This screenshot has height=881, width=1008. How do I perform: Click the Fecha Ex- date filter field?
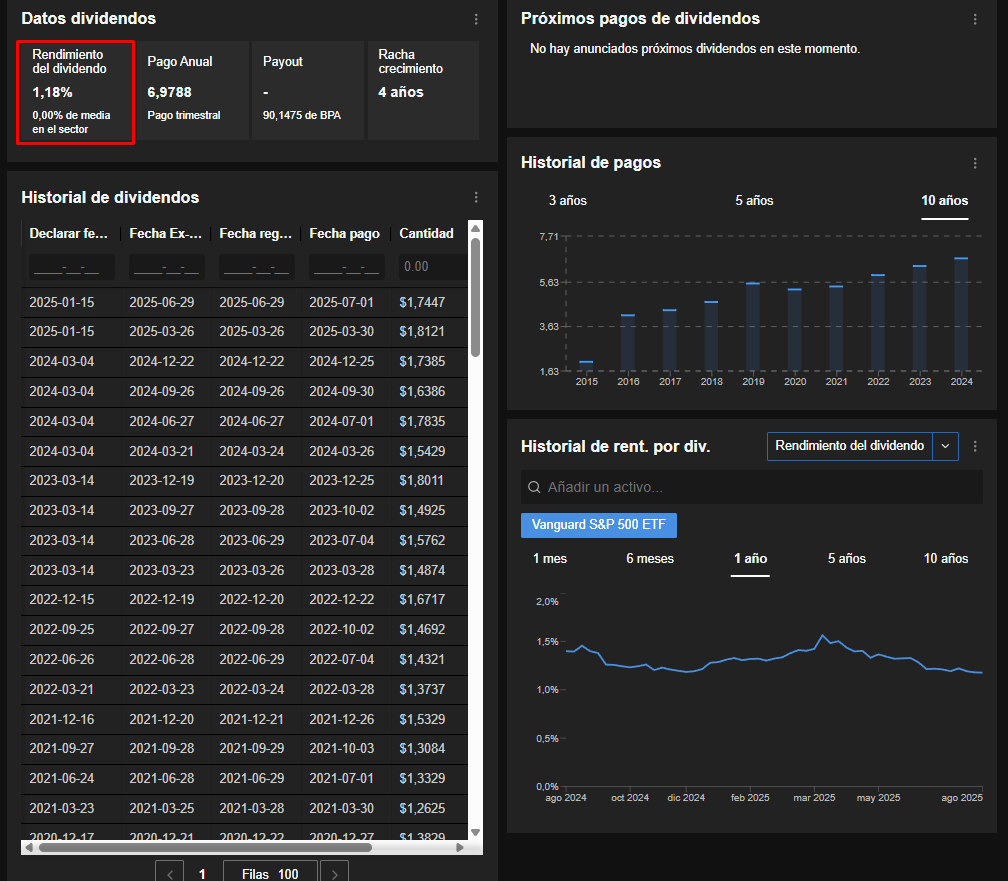[x=167, y=267]
